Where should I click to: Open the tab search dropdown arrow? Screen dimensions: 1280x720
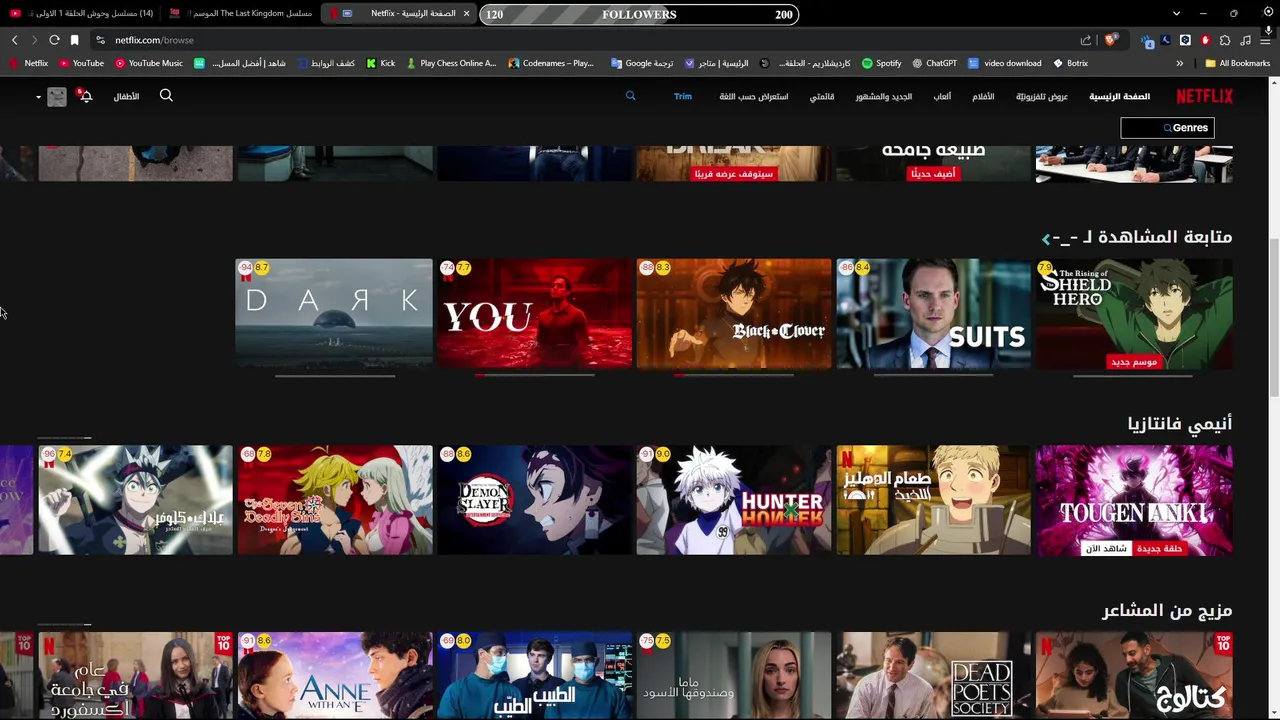click(x=1176, y=14)
